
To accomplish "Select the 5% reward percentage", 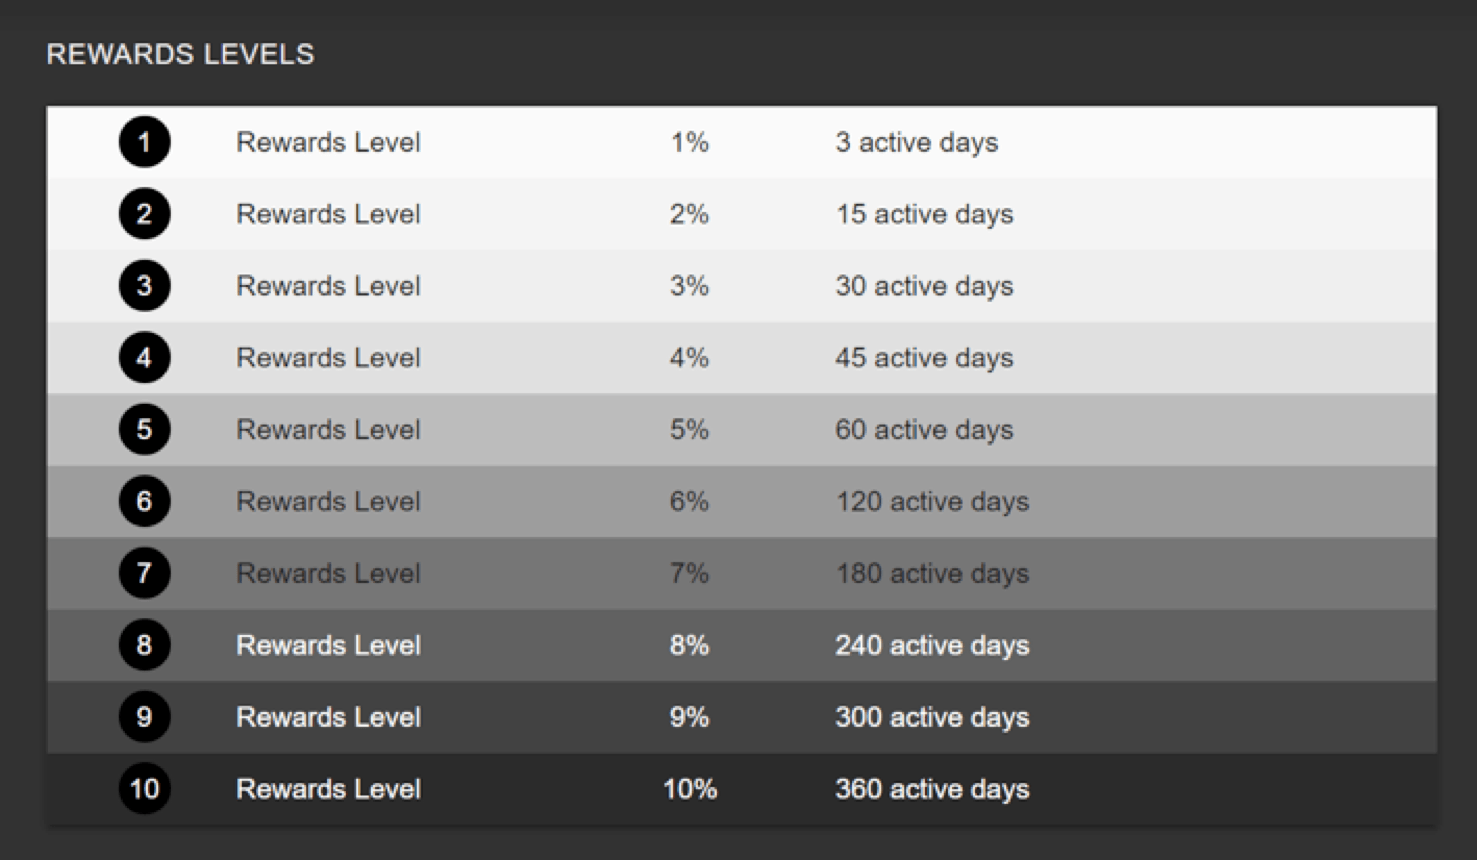I will click(689, 430).
